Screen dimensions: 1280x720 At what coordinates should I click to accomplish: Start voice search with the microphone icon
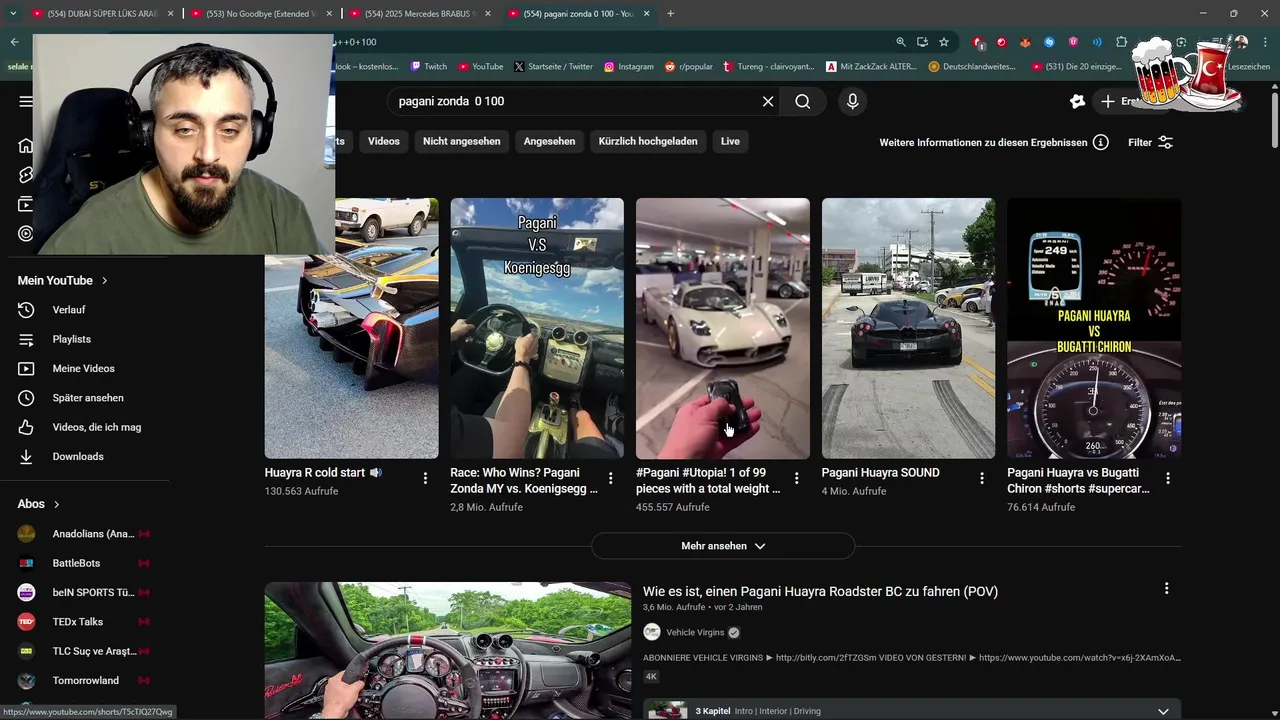coord(852,101)
